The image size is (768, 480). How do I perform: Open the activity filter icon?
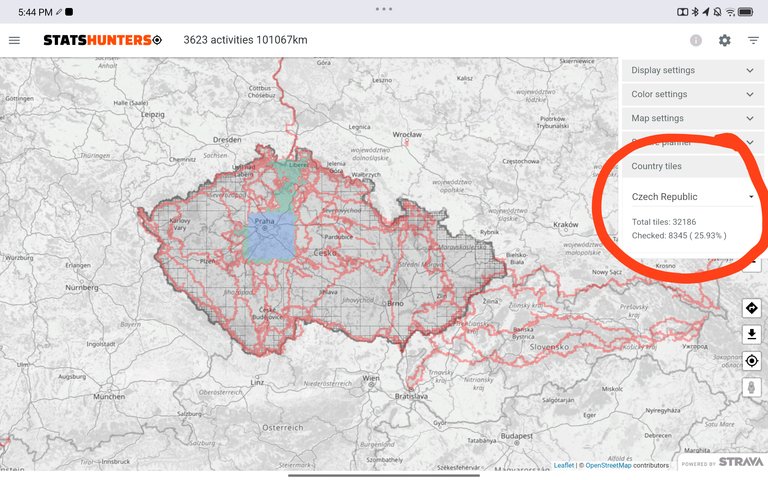(753, 40)
